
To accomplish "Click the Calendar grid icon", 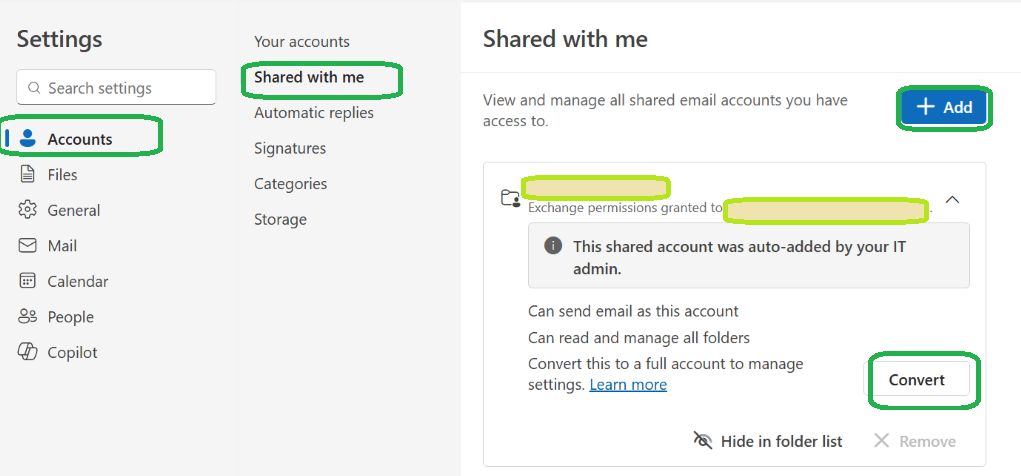I will pyautogui.click(x=27, y=281).
